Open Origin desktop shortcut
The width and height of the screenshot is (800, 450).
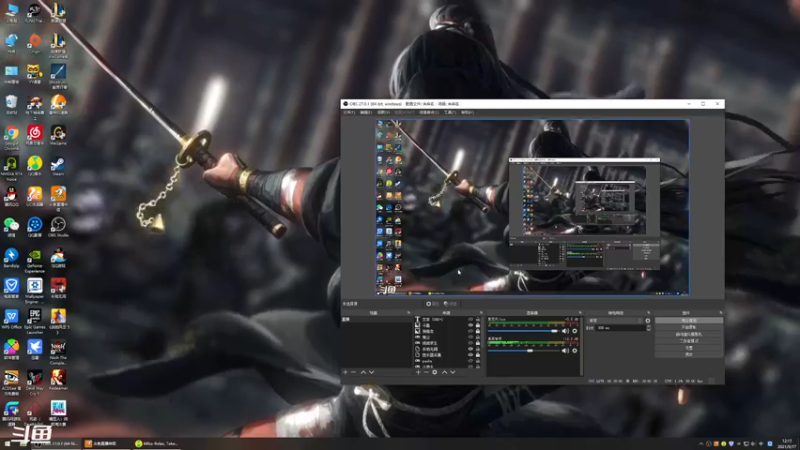point(35,44)
